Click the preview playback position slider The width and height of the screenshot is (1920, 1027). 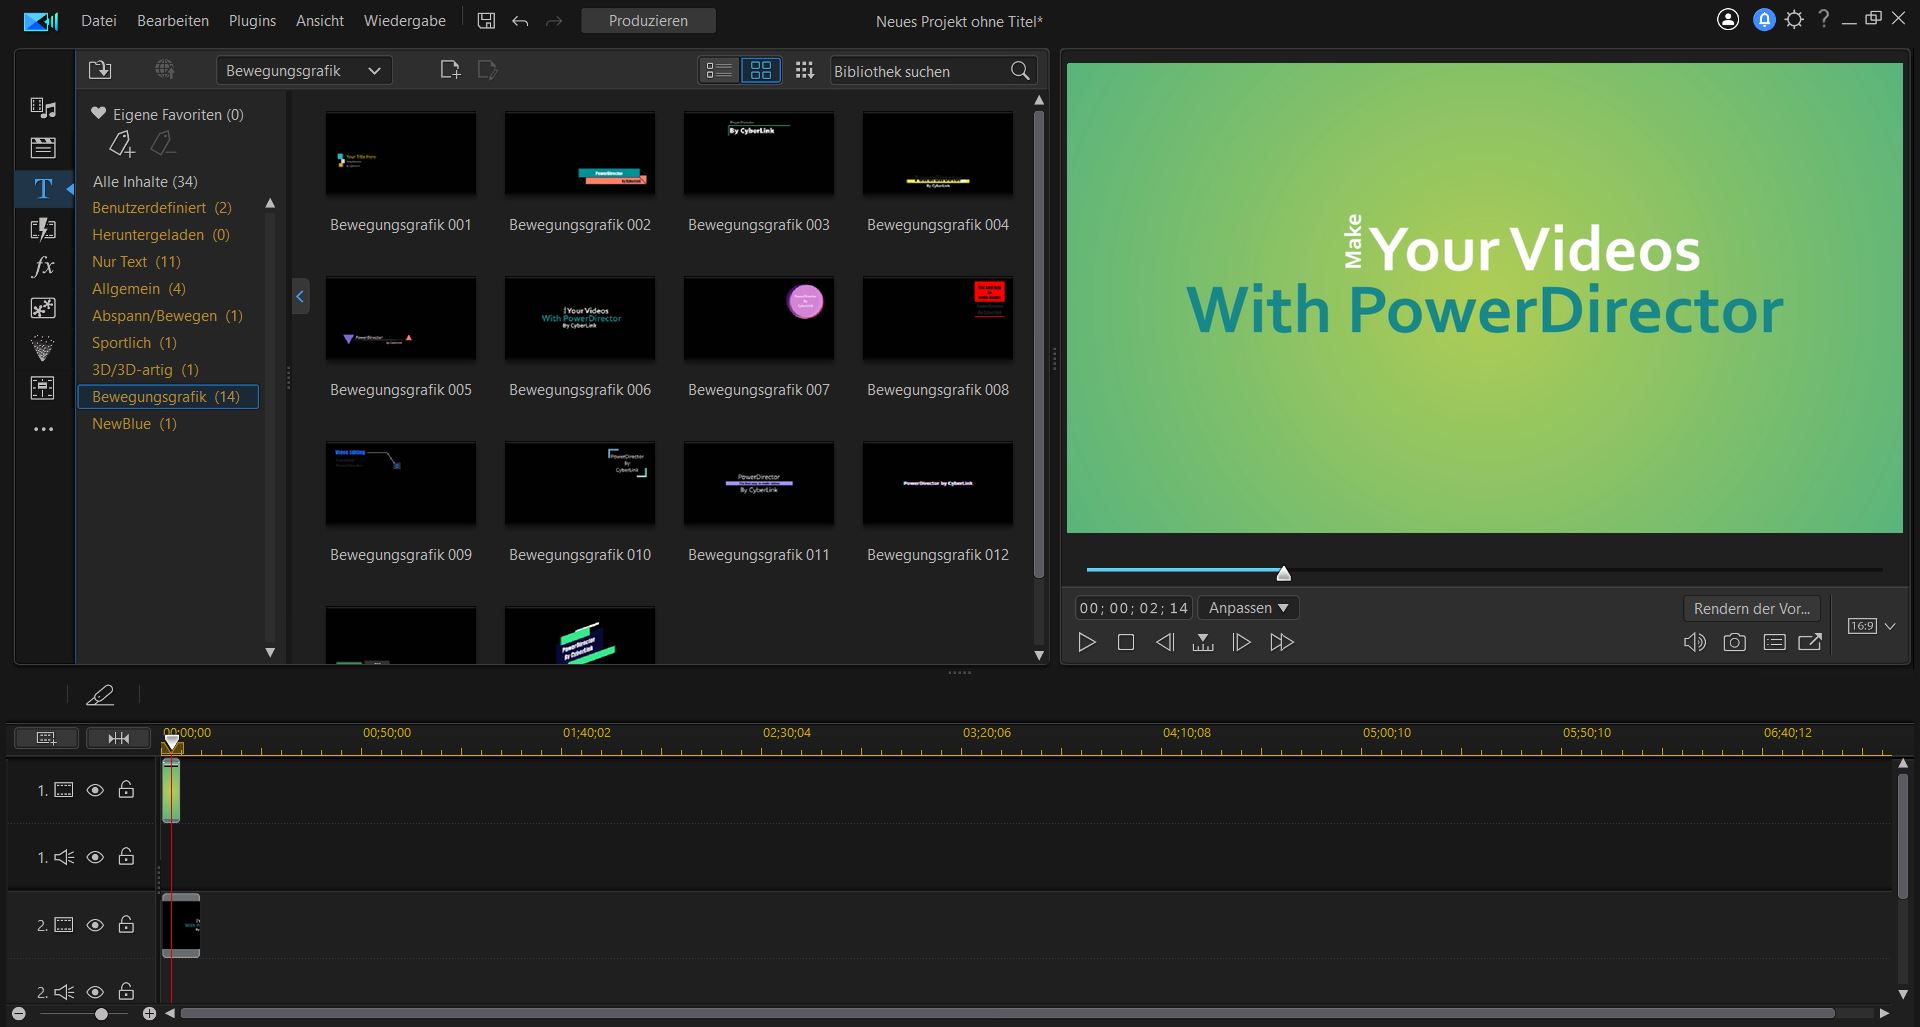click(x=1283, y=573)
